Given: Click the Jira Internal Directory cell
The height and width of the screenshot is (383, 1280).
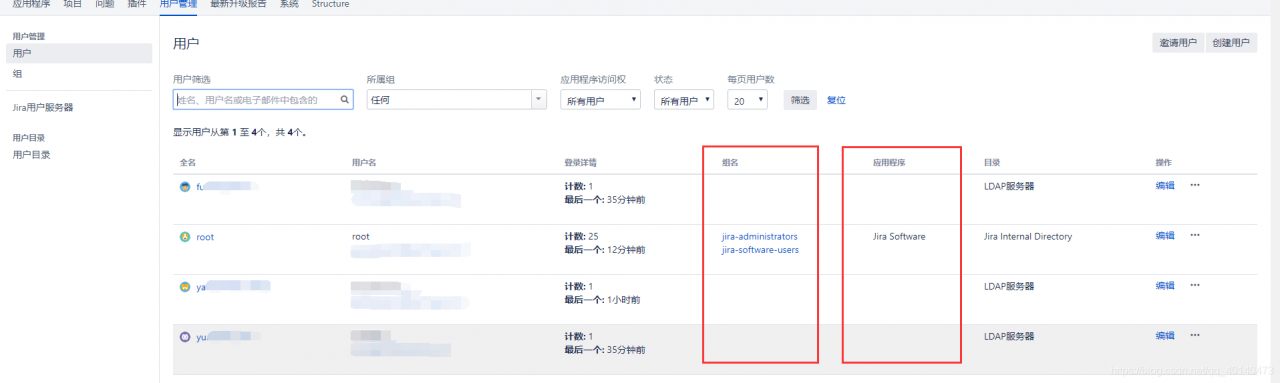Looking at the screenshot, I should [x=1028, y=237].
